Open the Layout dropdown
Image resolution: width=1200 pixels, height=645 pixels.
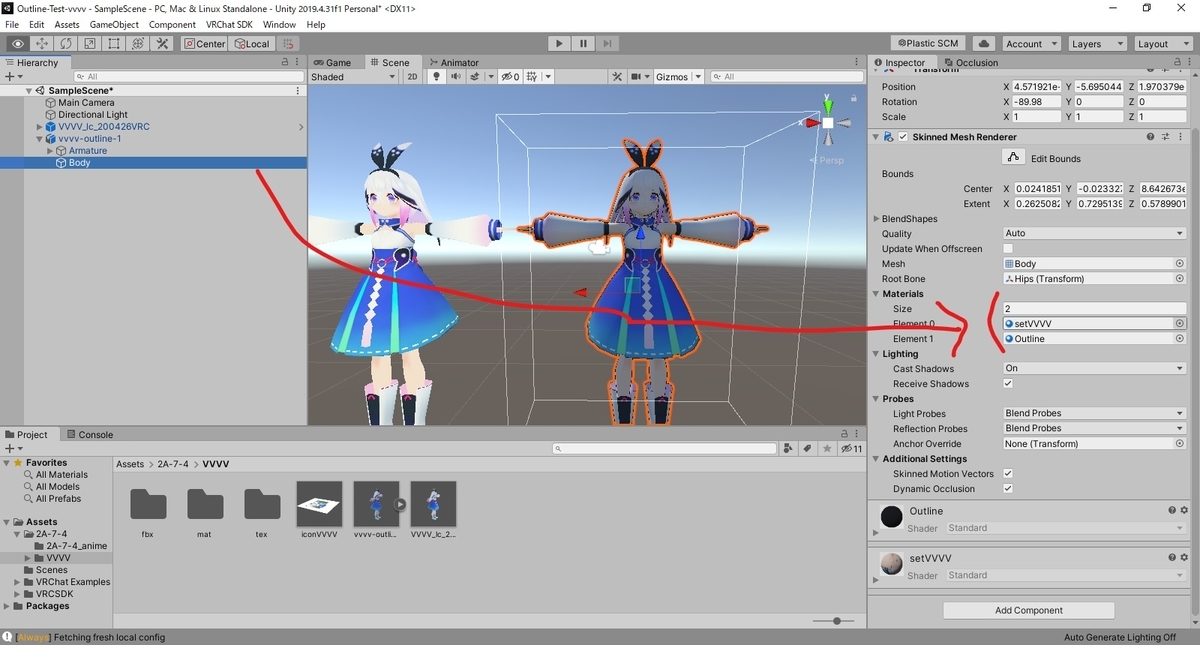tap(1163, 44)
